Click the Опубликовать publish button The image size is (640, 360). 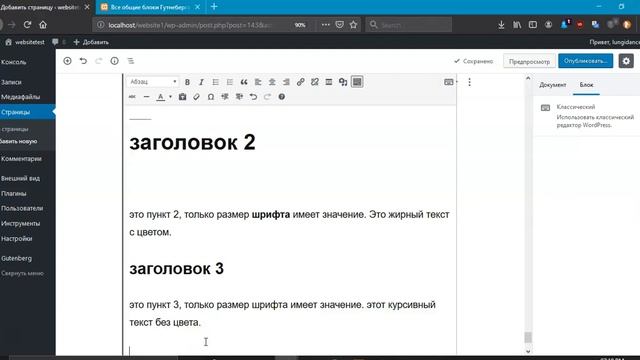(585, 61)
